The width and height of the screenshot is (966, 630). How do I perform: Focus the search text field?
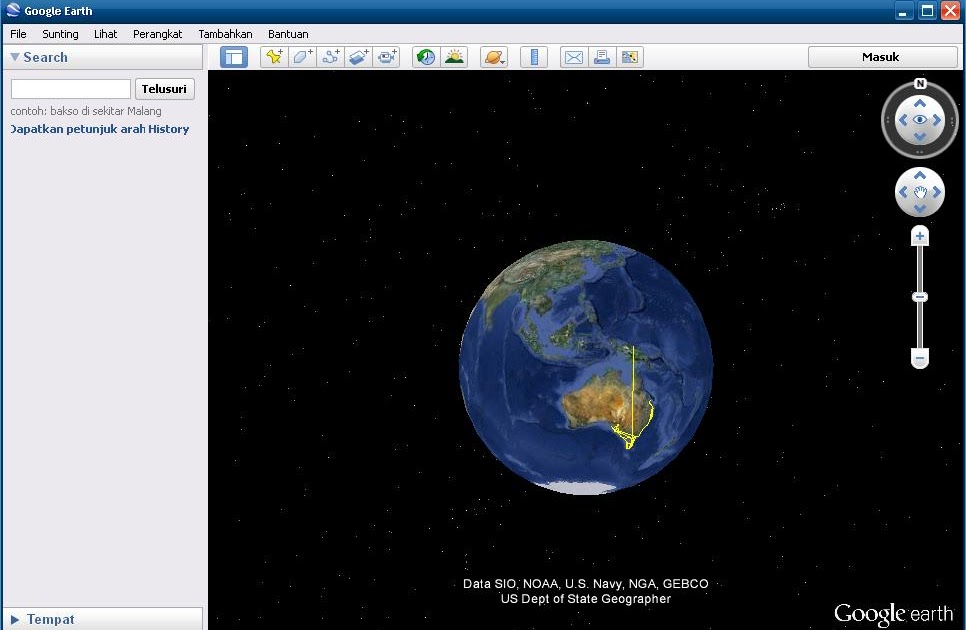click(71, 89)
